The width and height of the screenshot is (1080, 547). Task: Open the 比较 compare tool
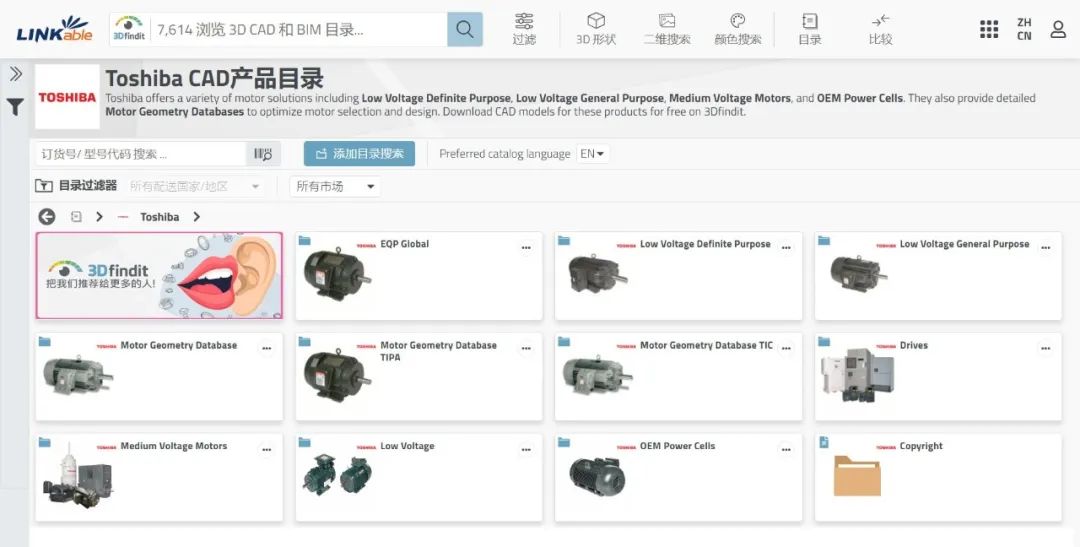click(880, 30)
